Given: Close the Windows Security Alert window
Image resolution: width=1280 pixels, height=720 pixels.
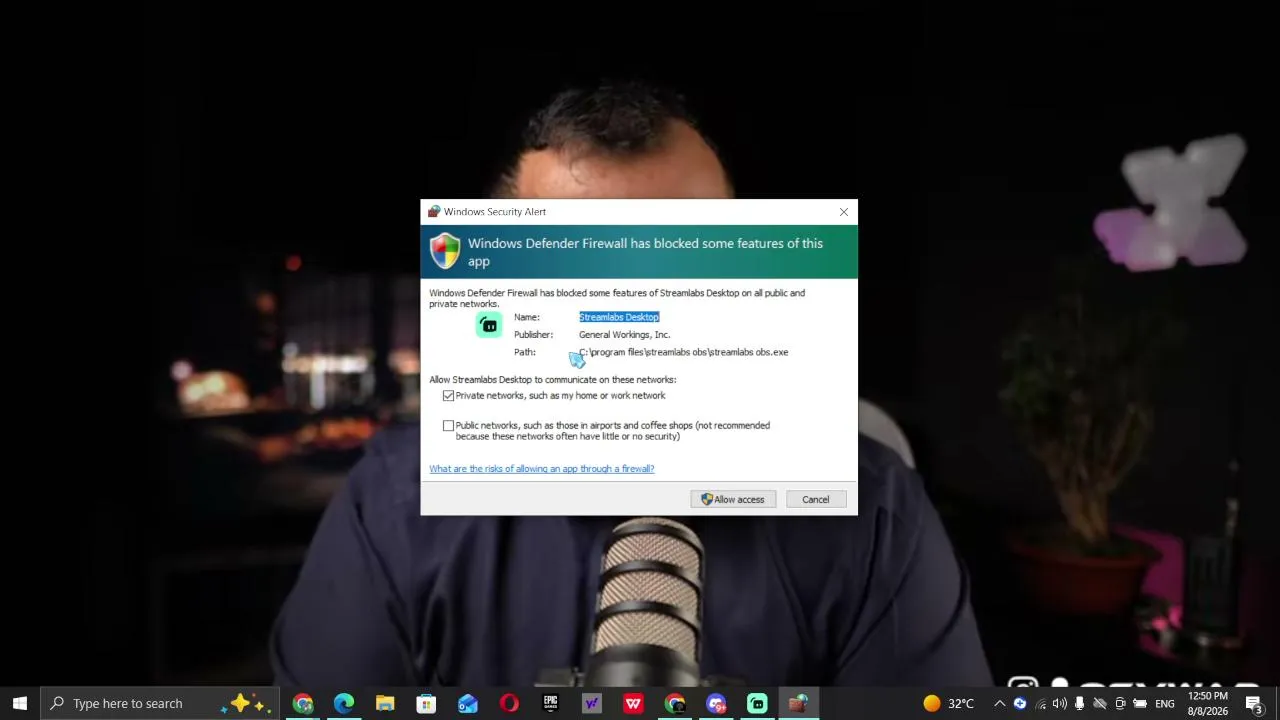Looking at the screenshot, I should pyautogui.click(x=844, y=212).
